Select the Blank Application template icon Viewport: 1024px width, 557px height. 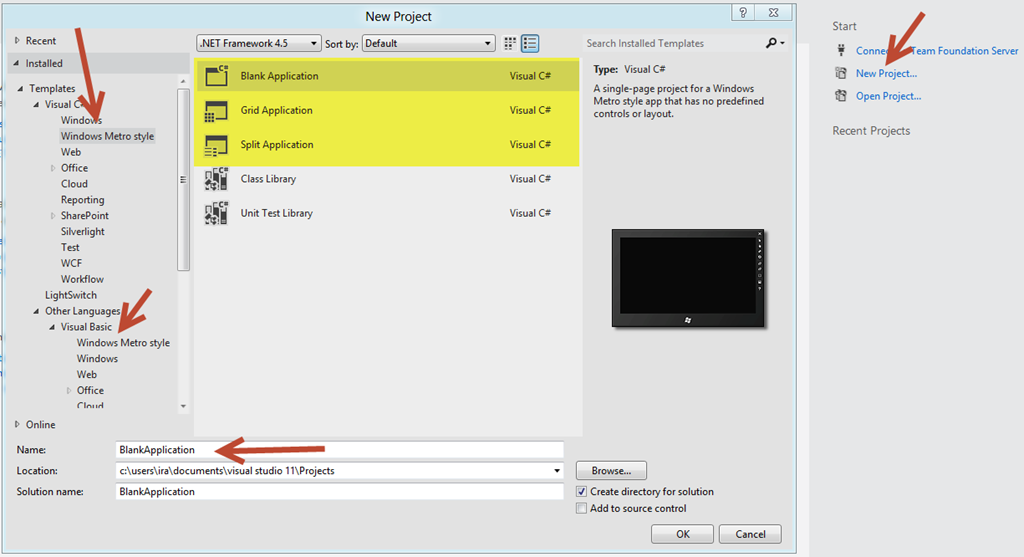[217, 76]
